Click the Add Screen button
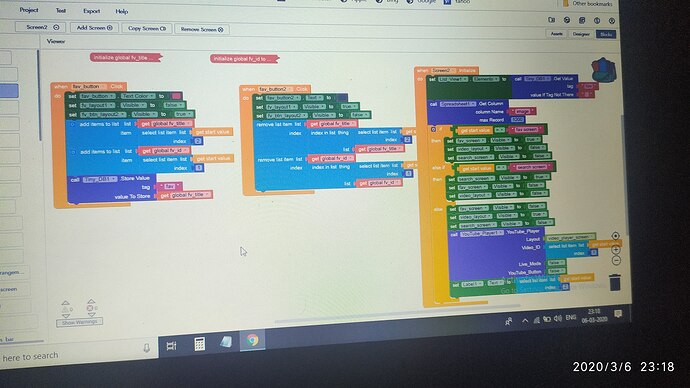Viewport: 690px width, 388px height. coord(95,28)
